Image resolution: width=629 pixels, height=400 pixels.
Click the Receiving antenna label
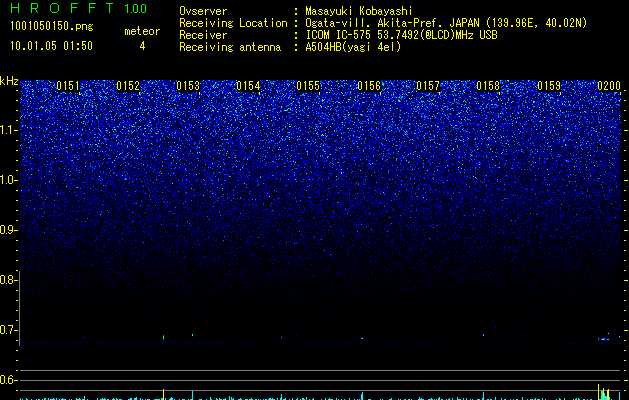pos(230,47)
